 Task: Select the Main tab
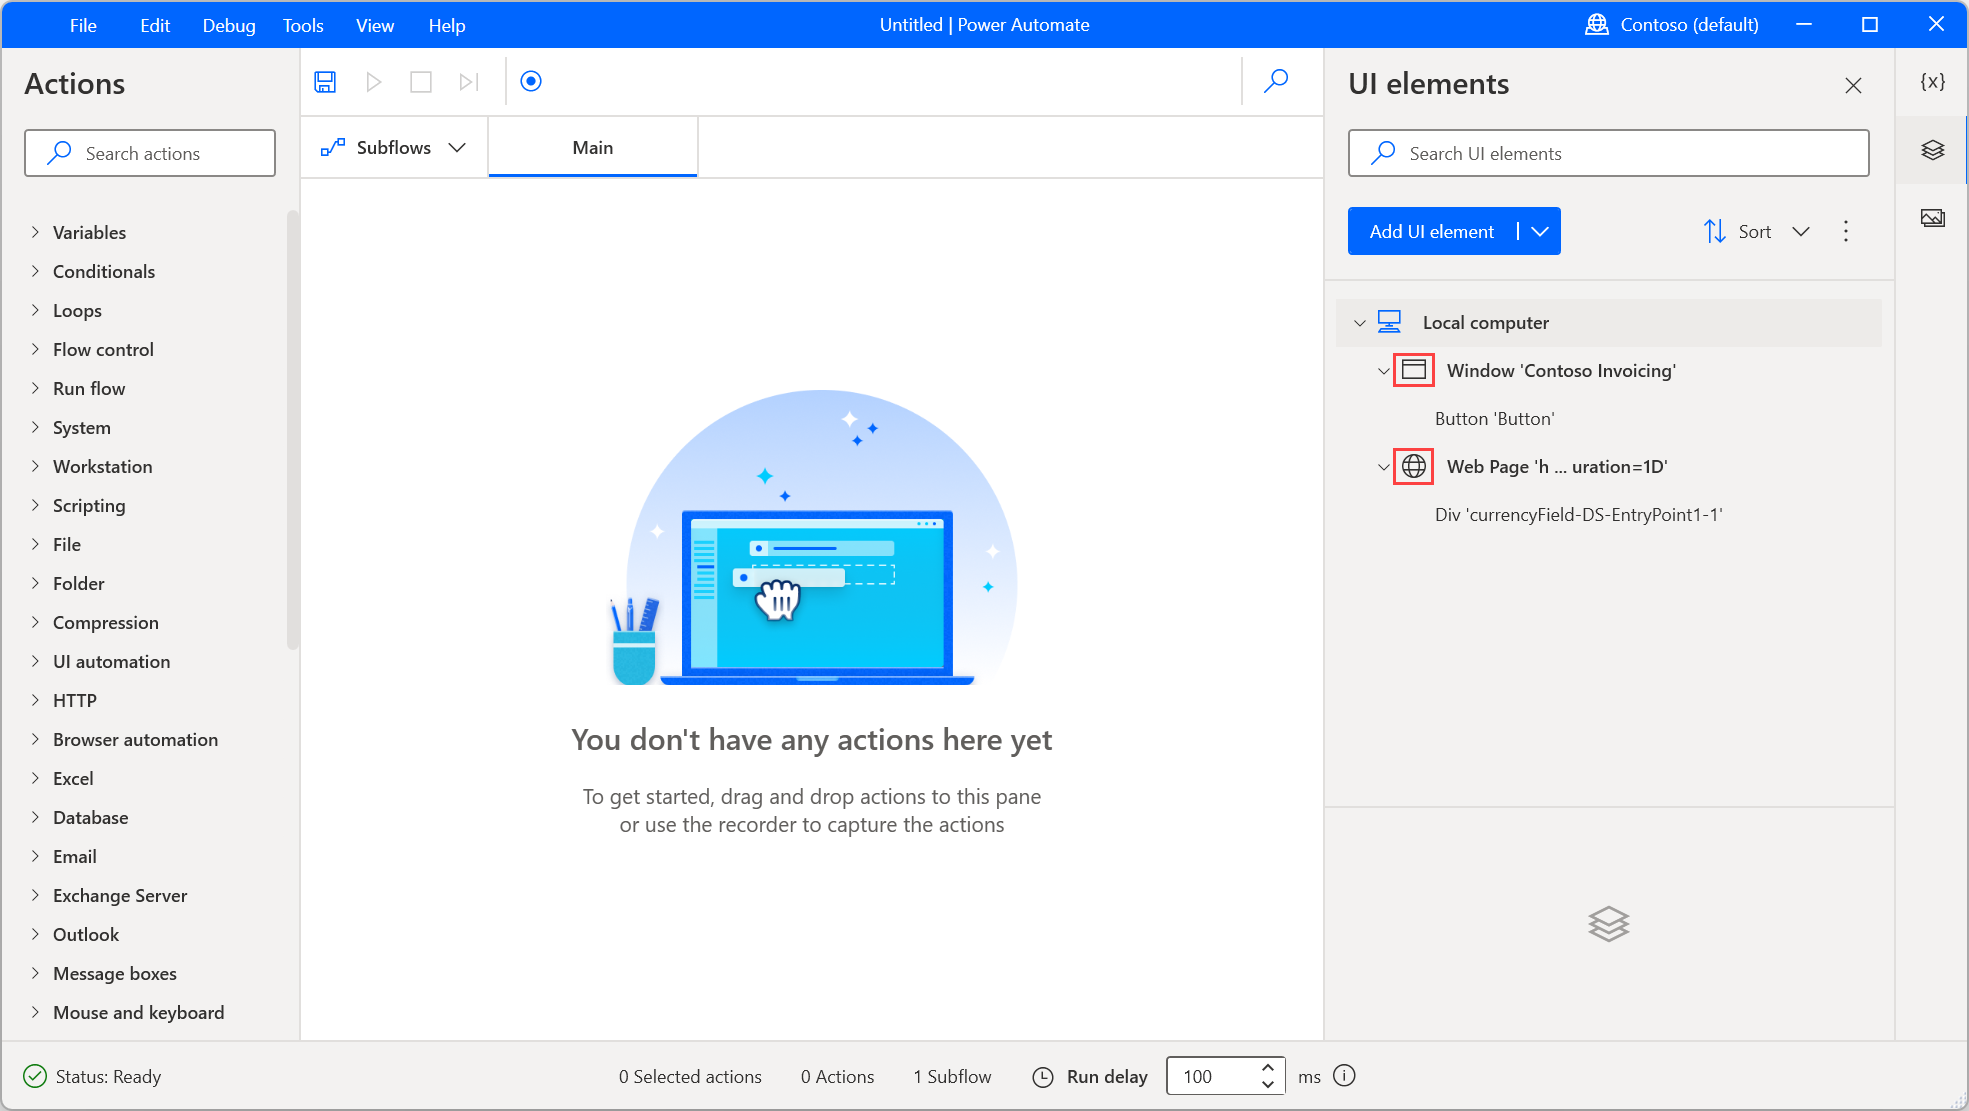[x=591, y=147]
